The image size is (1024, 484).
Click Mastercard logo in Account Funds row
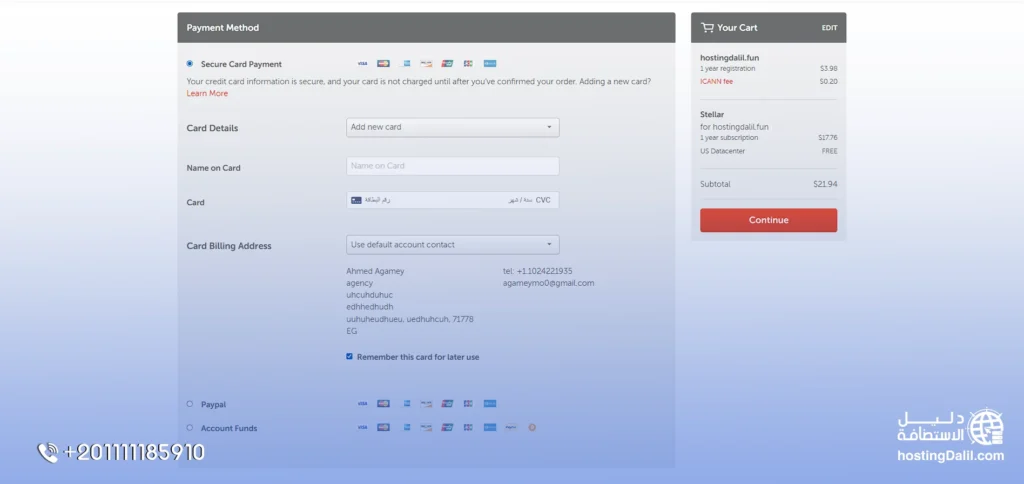pyautogui.click(x=383, y=427)
